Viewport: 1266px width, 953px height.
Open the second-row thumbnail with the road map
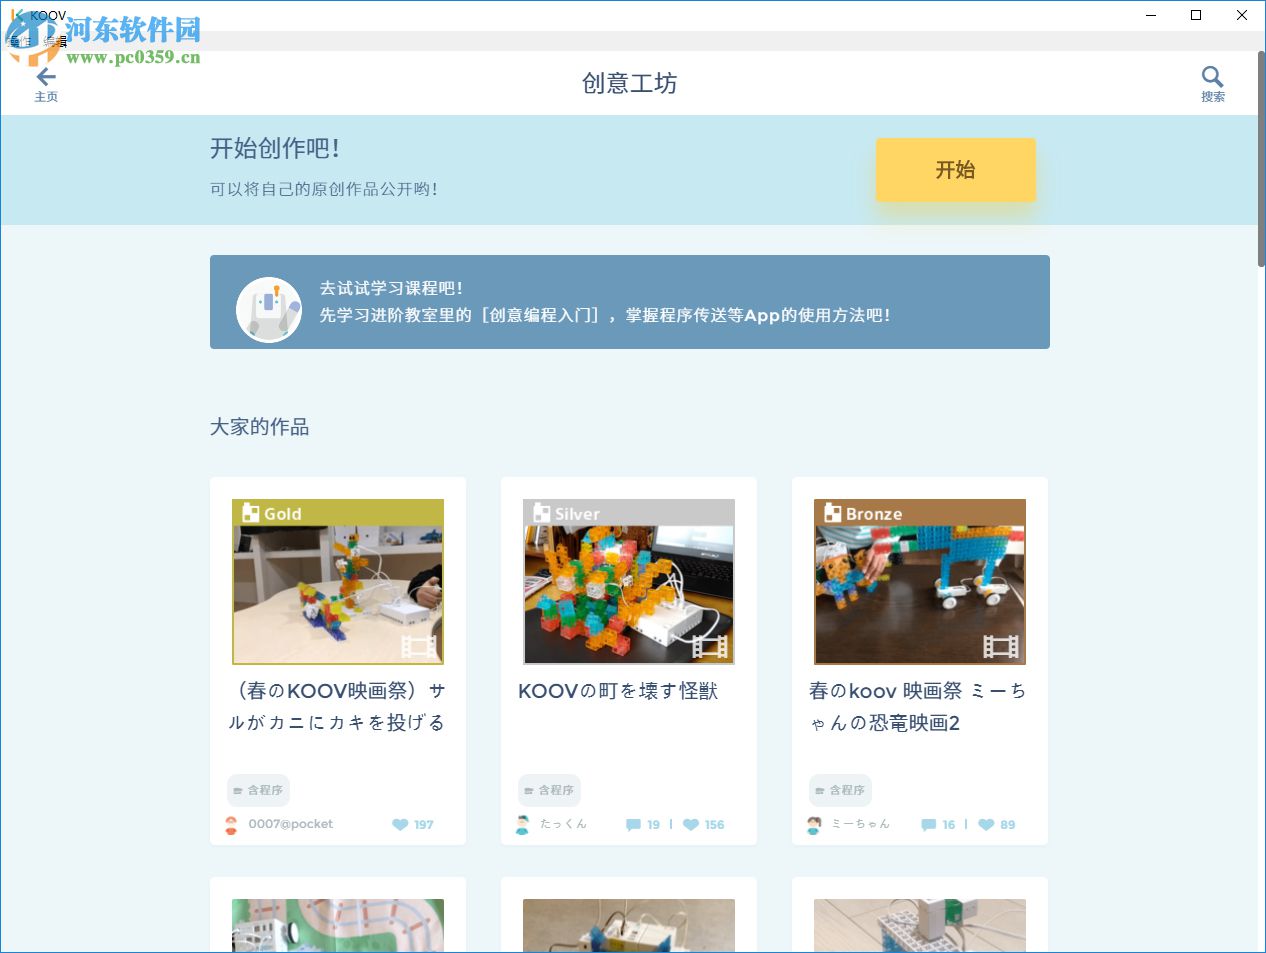(338, 925)
